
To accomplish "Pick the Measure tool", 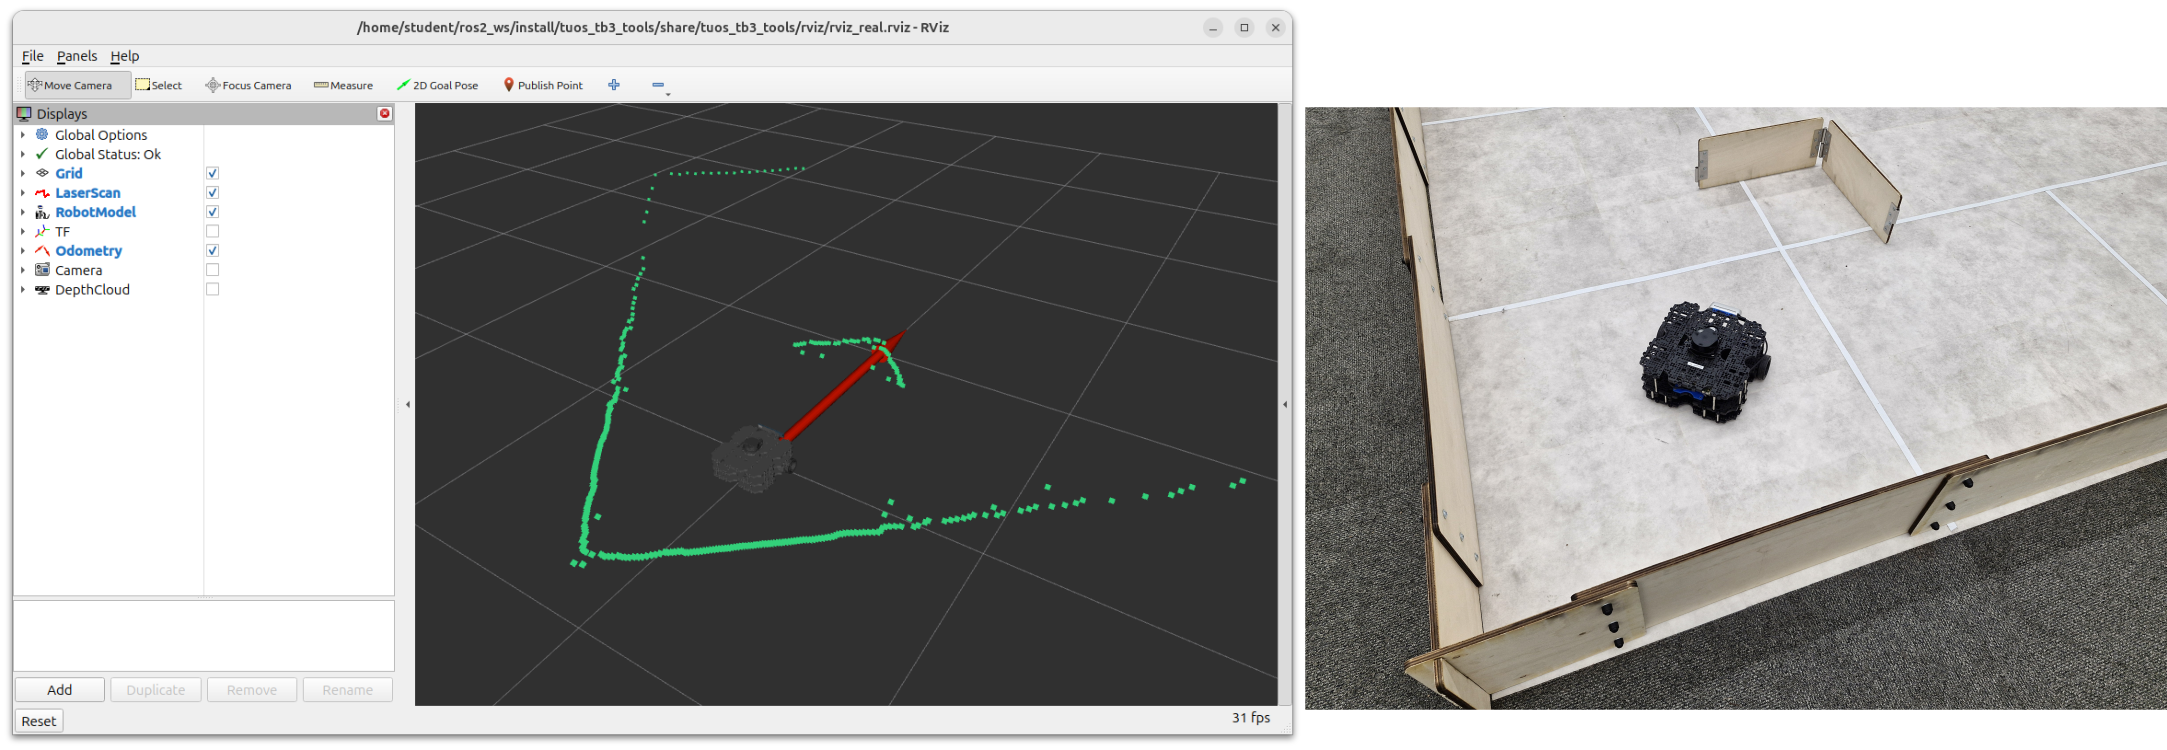I will click(343, 85).
